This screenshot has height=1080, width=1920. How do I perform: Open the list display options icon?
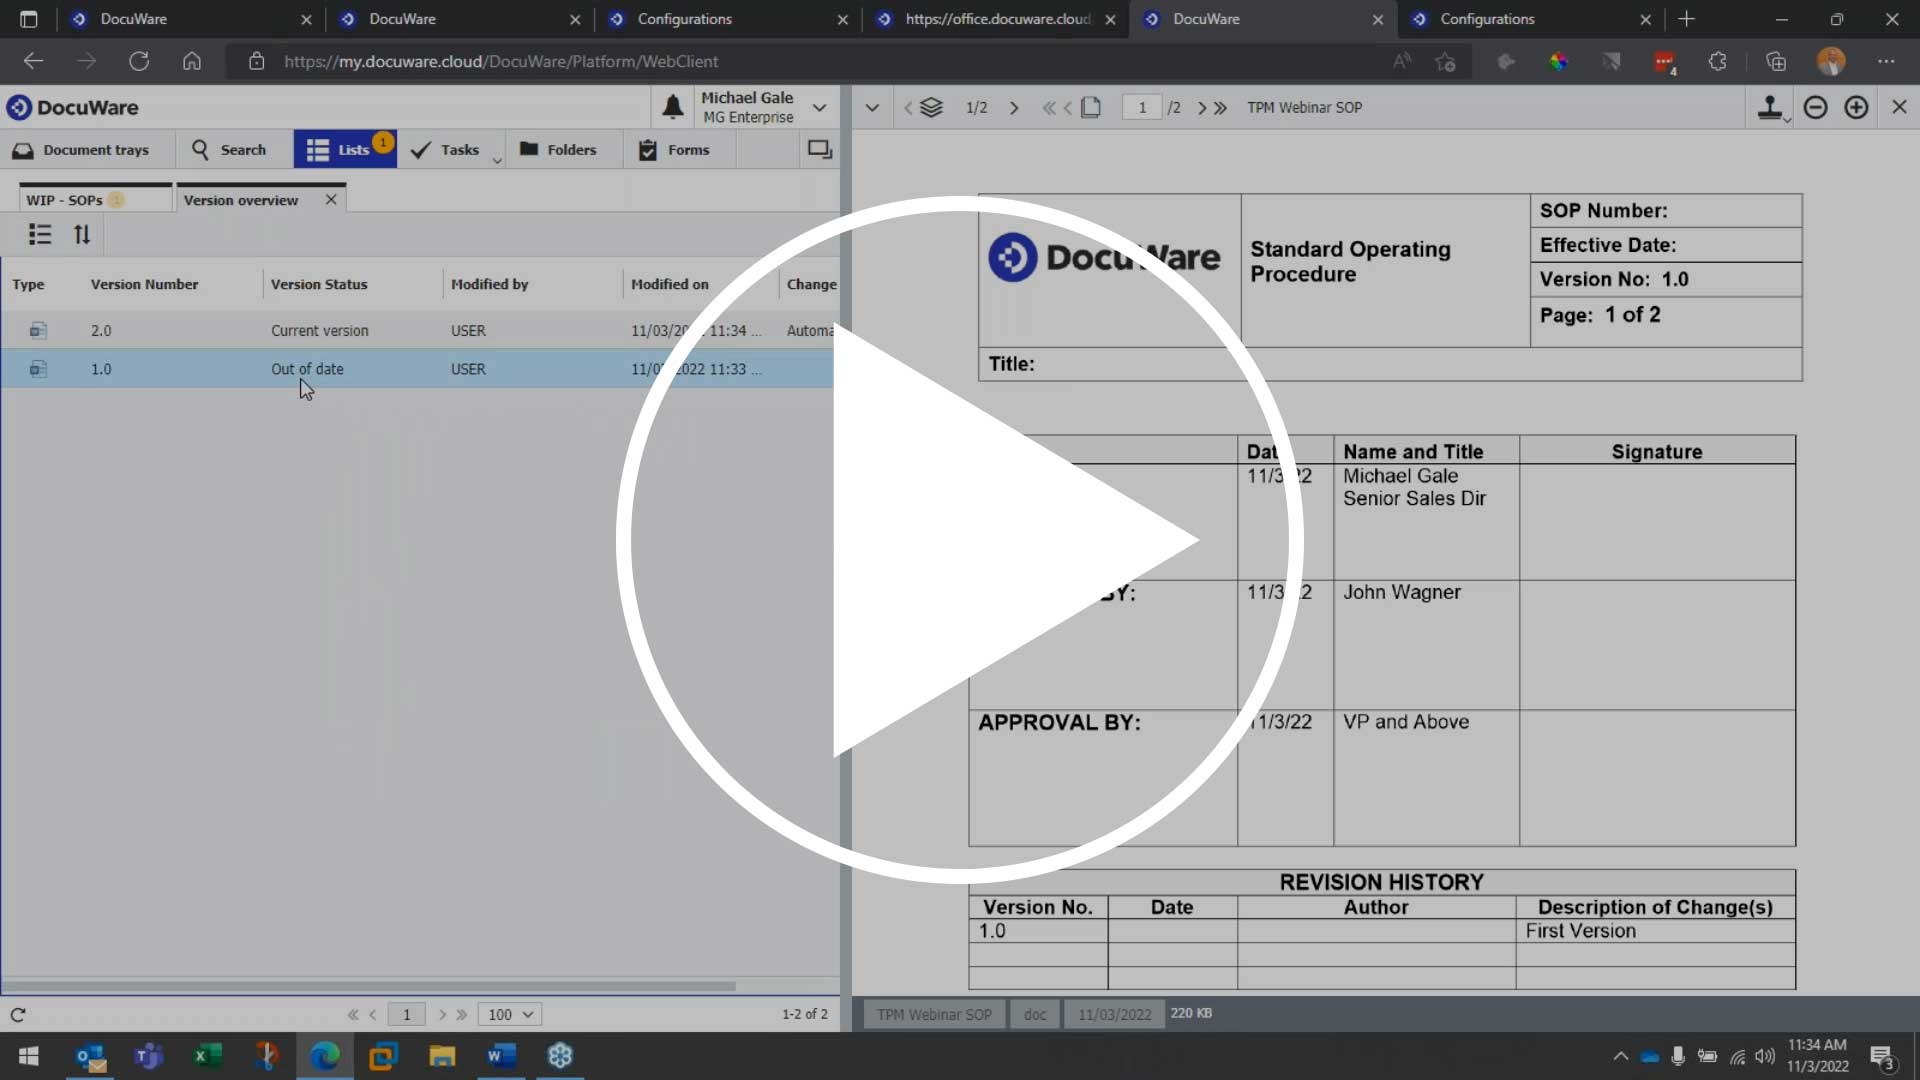[x=40, y=235]
